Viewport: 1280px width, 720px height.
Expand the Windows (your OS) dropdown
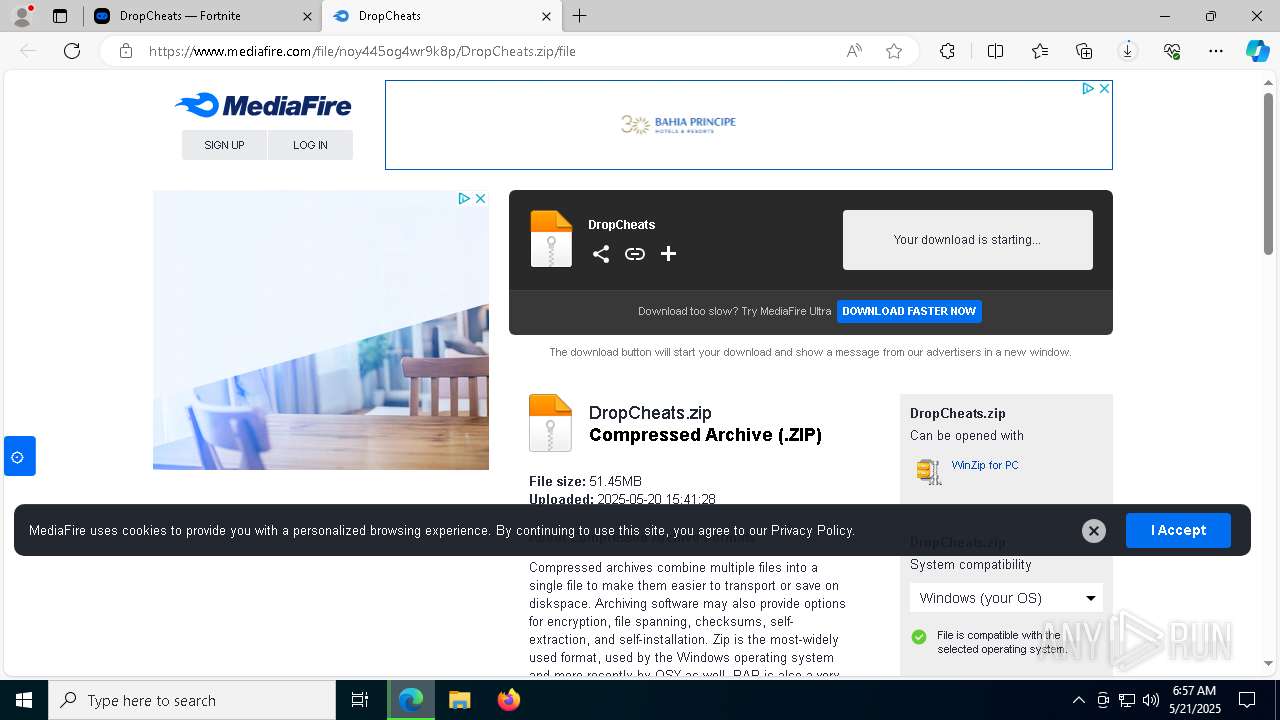tap(1006, 598)
